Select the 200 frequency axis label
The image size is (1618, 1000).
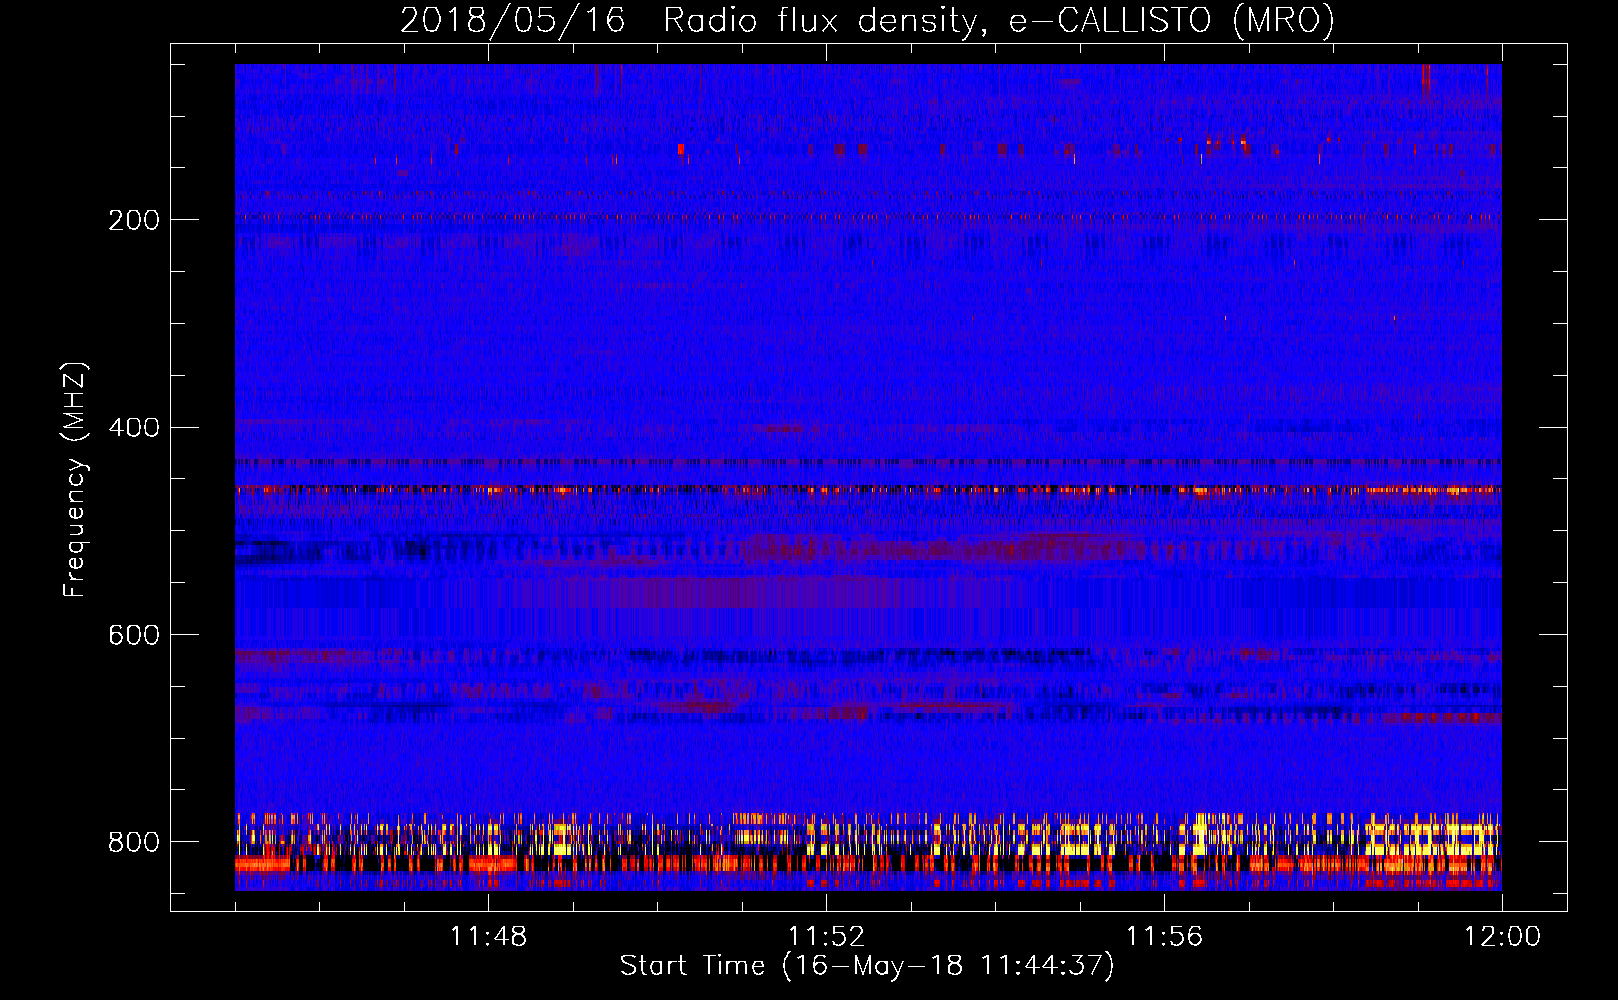coord(134,220)
